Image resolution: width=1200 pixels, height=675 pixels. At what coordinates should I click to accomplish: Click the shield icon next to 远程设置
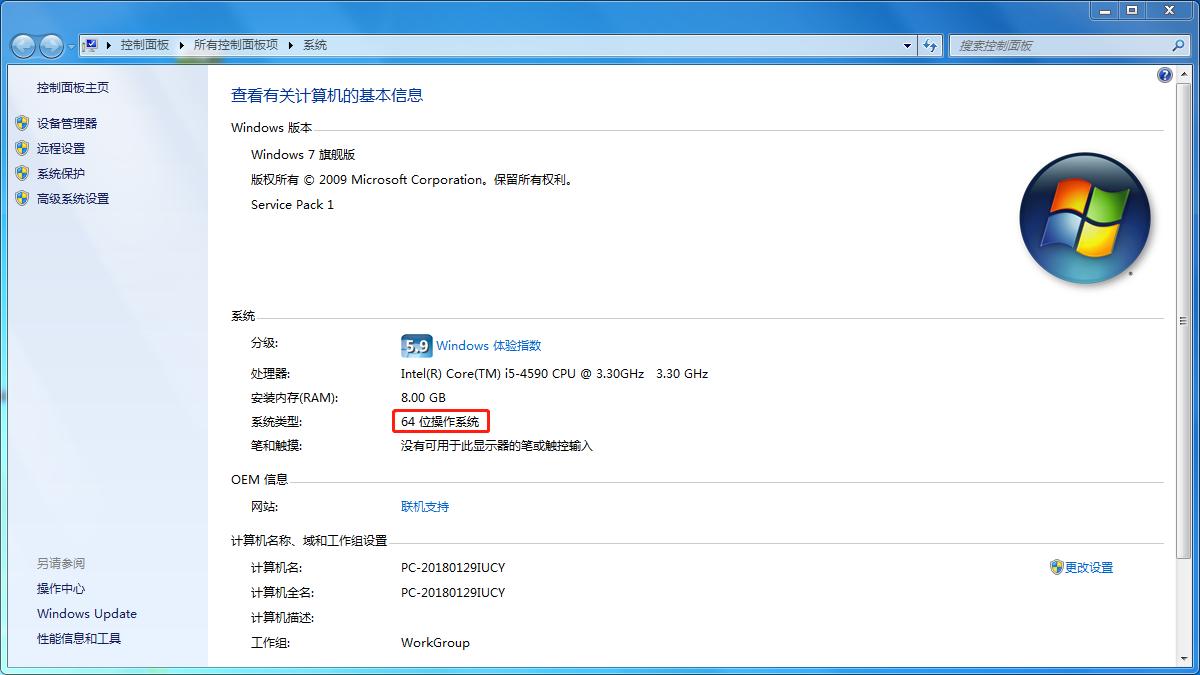[22, 148]
